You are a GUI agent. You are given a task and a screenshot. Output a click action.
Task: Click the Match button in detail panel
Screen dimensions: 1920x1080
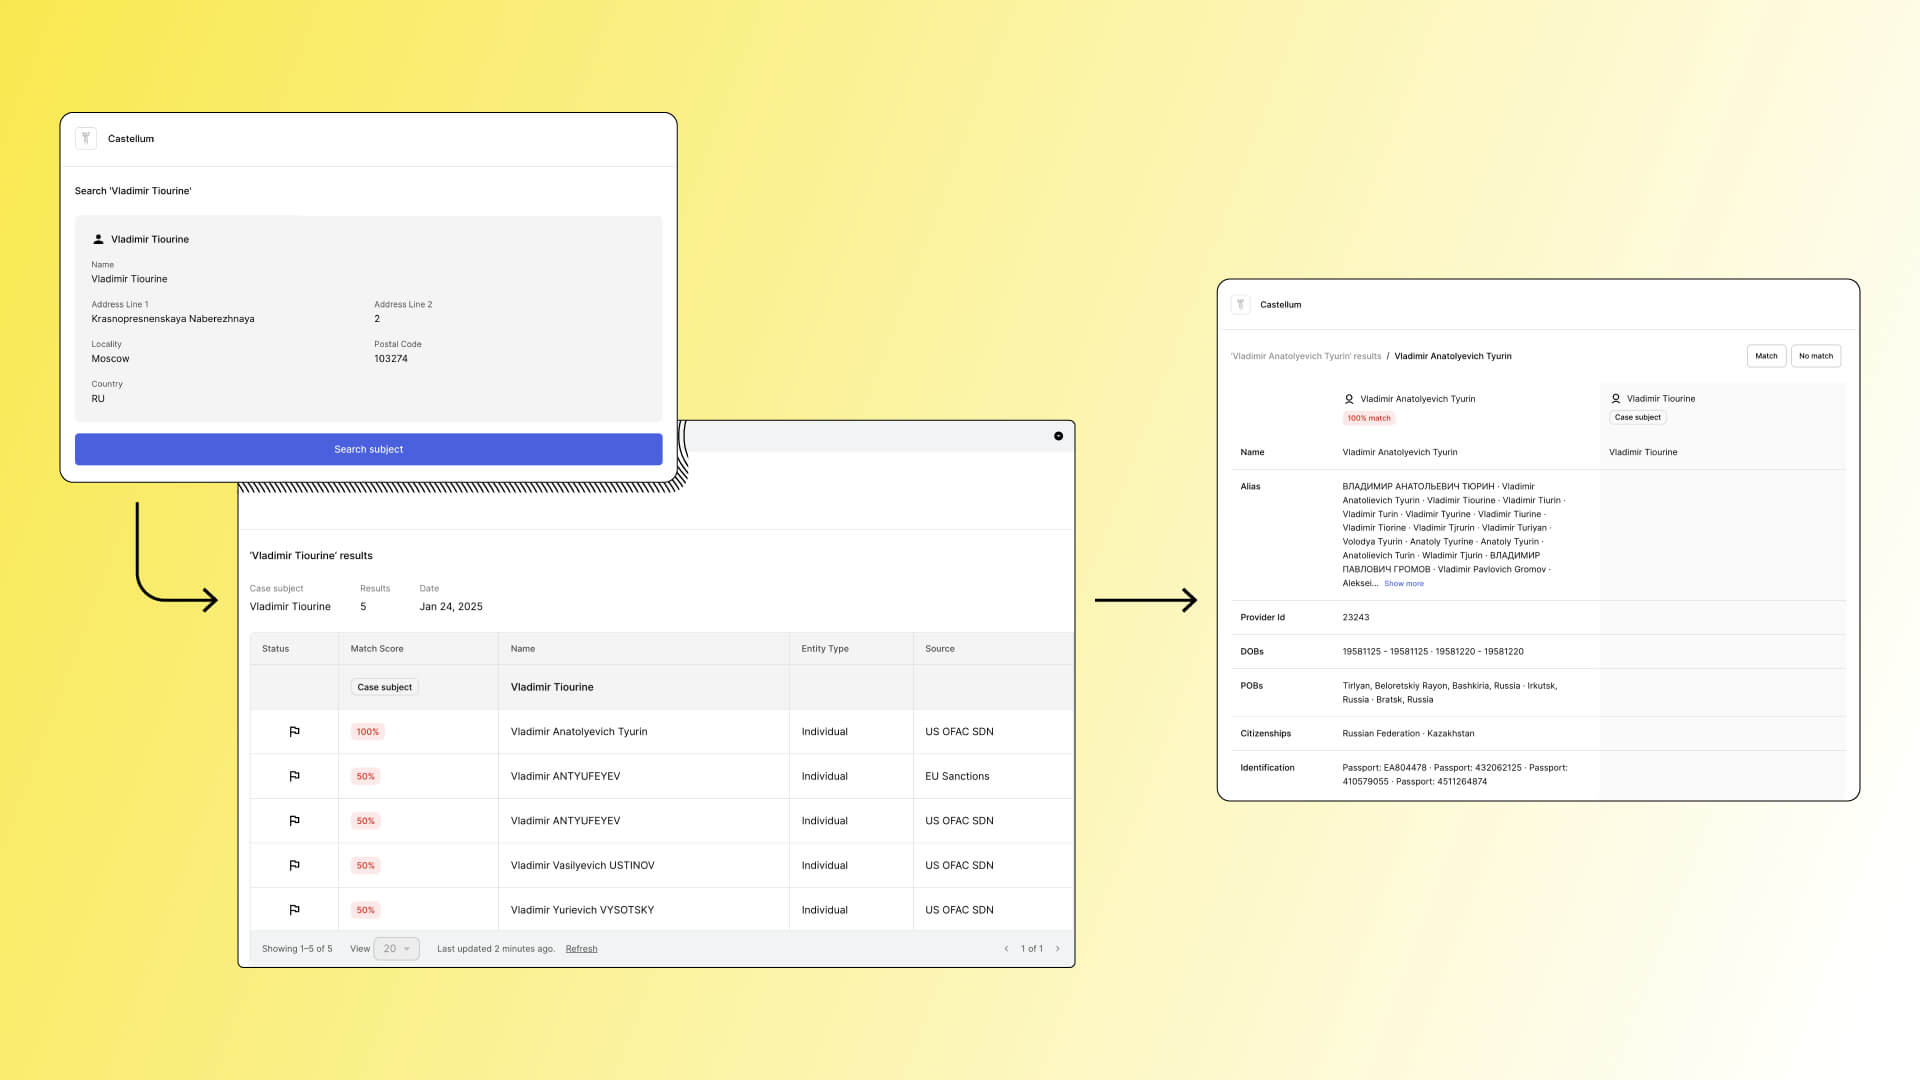pyautogui.click(x=1766, y=355)
